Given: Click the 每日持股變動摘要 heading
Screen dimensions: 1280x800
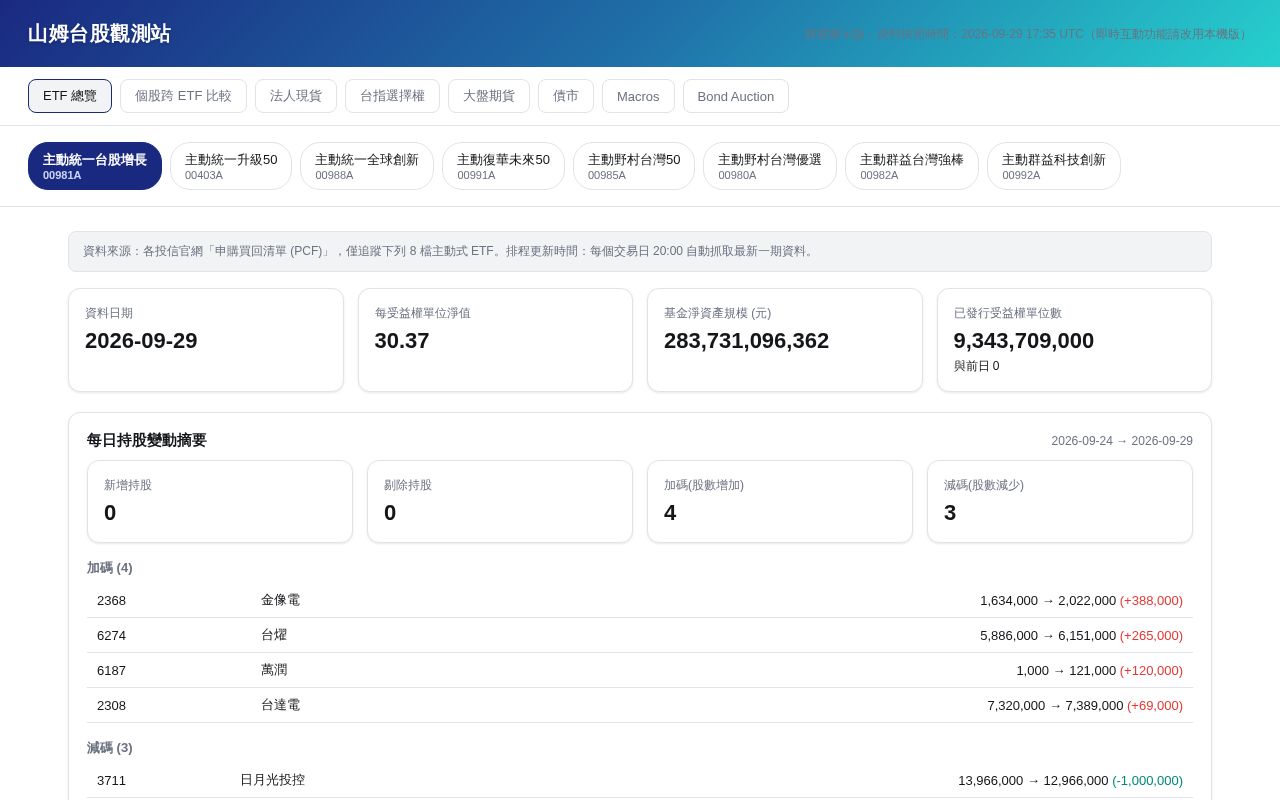Looking at the screenshot, I should click(147, 441).
